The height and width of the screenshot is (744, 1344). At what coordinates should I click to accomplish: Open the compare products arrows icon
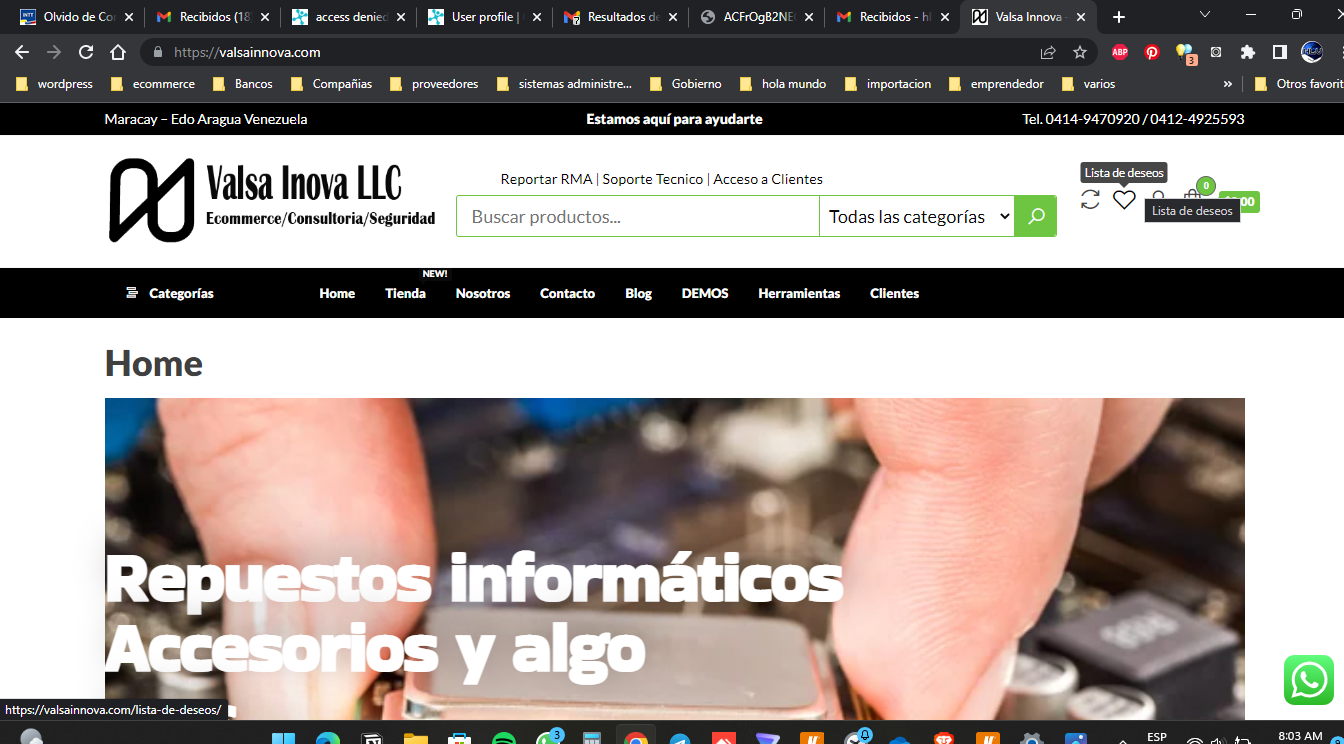point(1090,200)
